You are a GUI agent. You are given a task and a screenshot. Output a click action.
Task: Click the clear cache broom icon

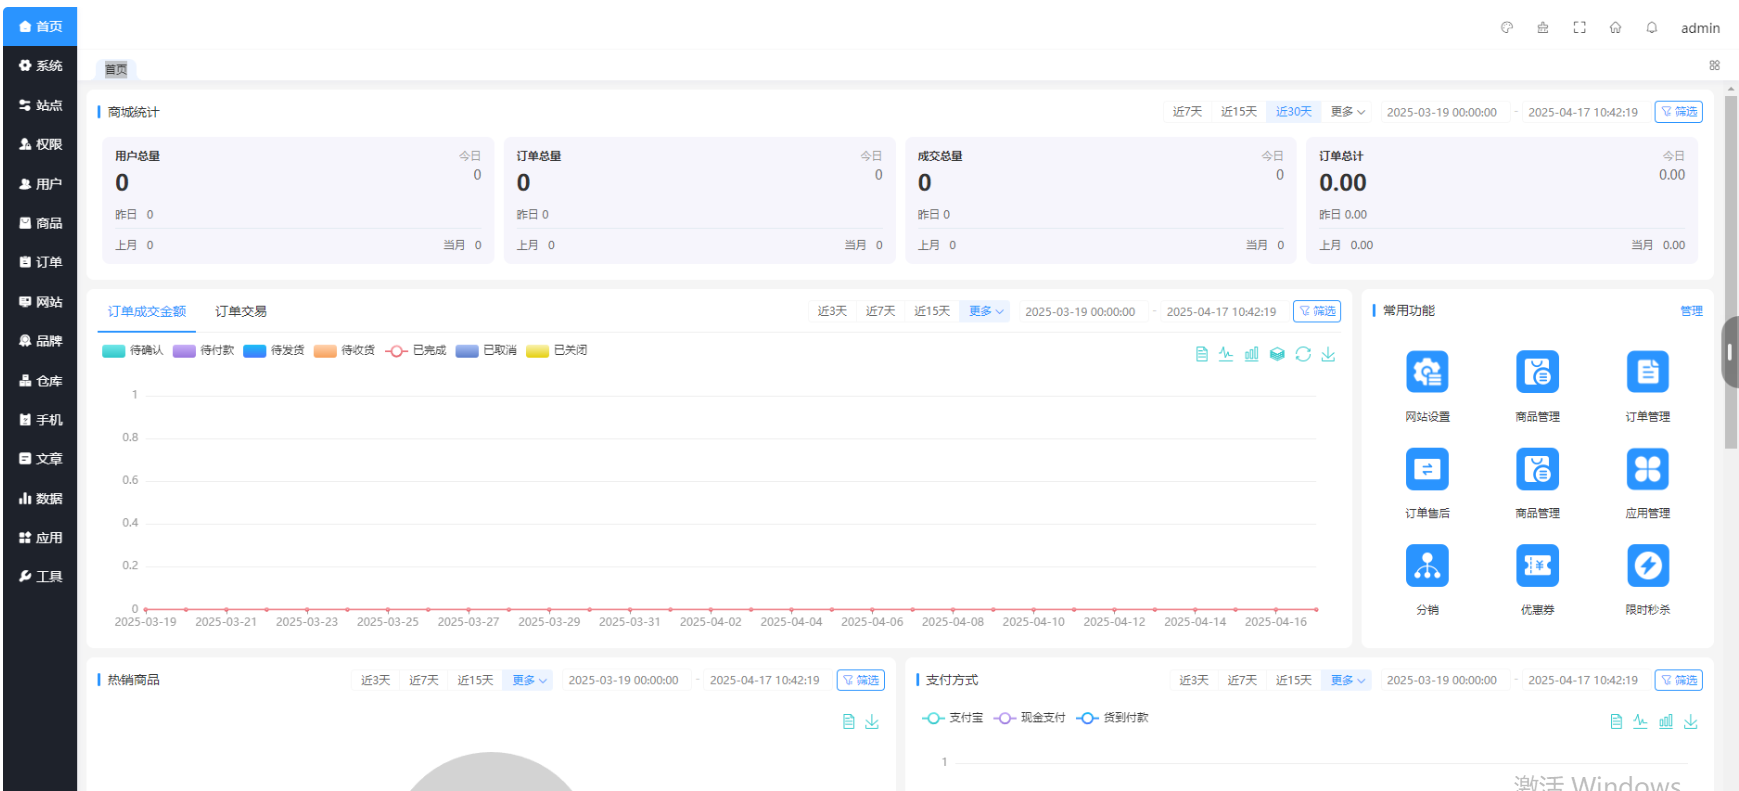(1543, 28)
